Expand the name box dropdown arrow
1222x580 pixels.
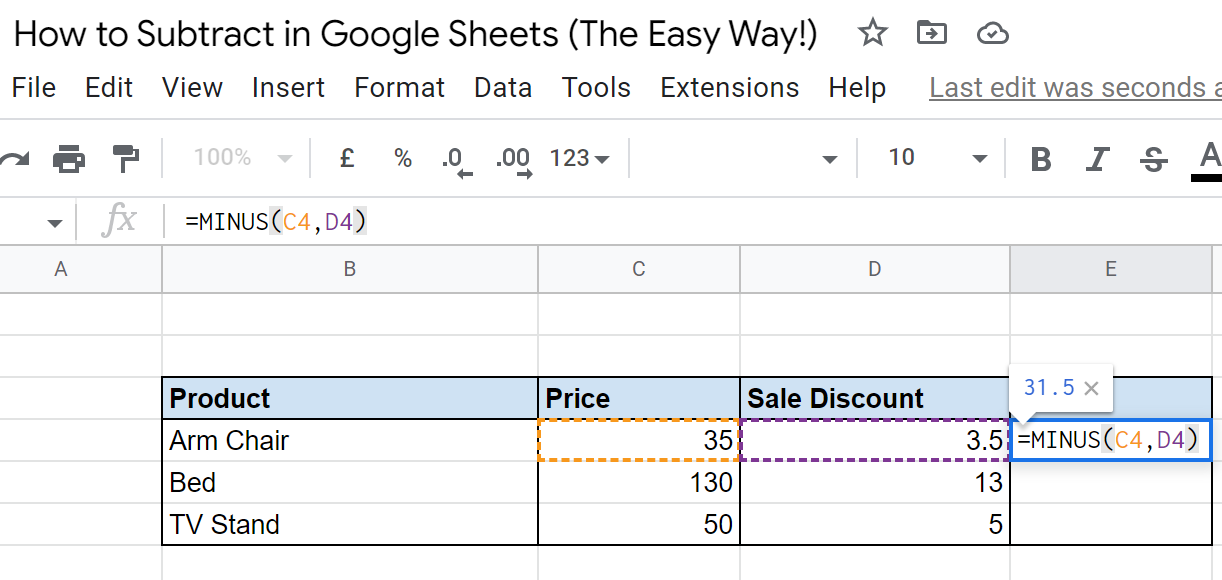click(x=55, y=222)
